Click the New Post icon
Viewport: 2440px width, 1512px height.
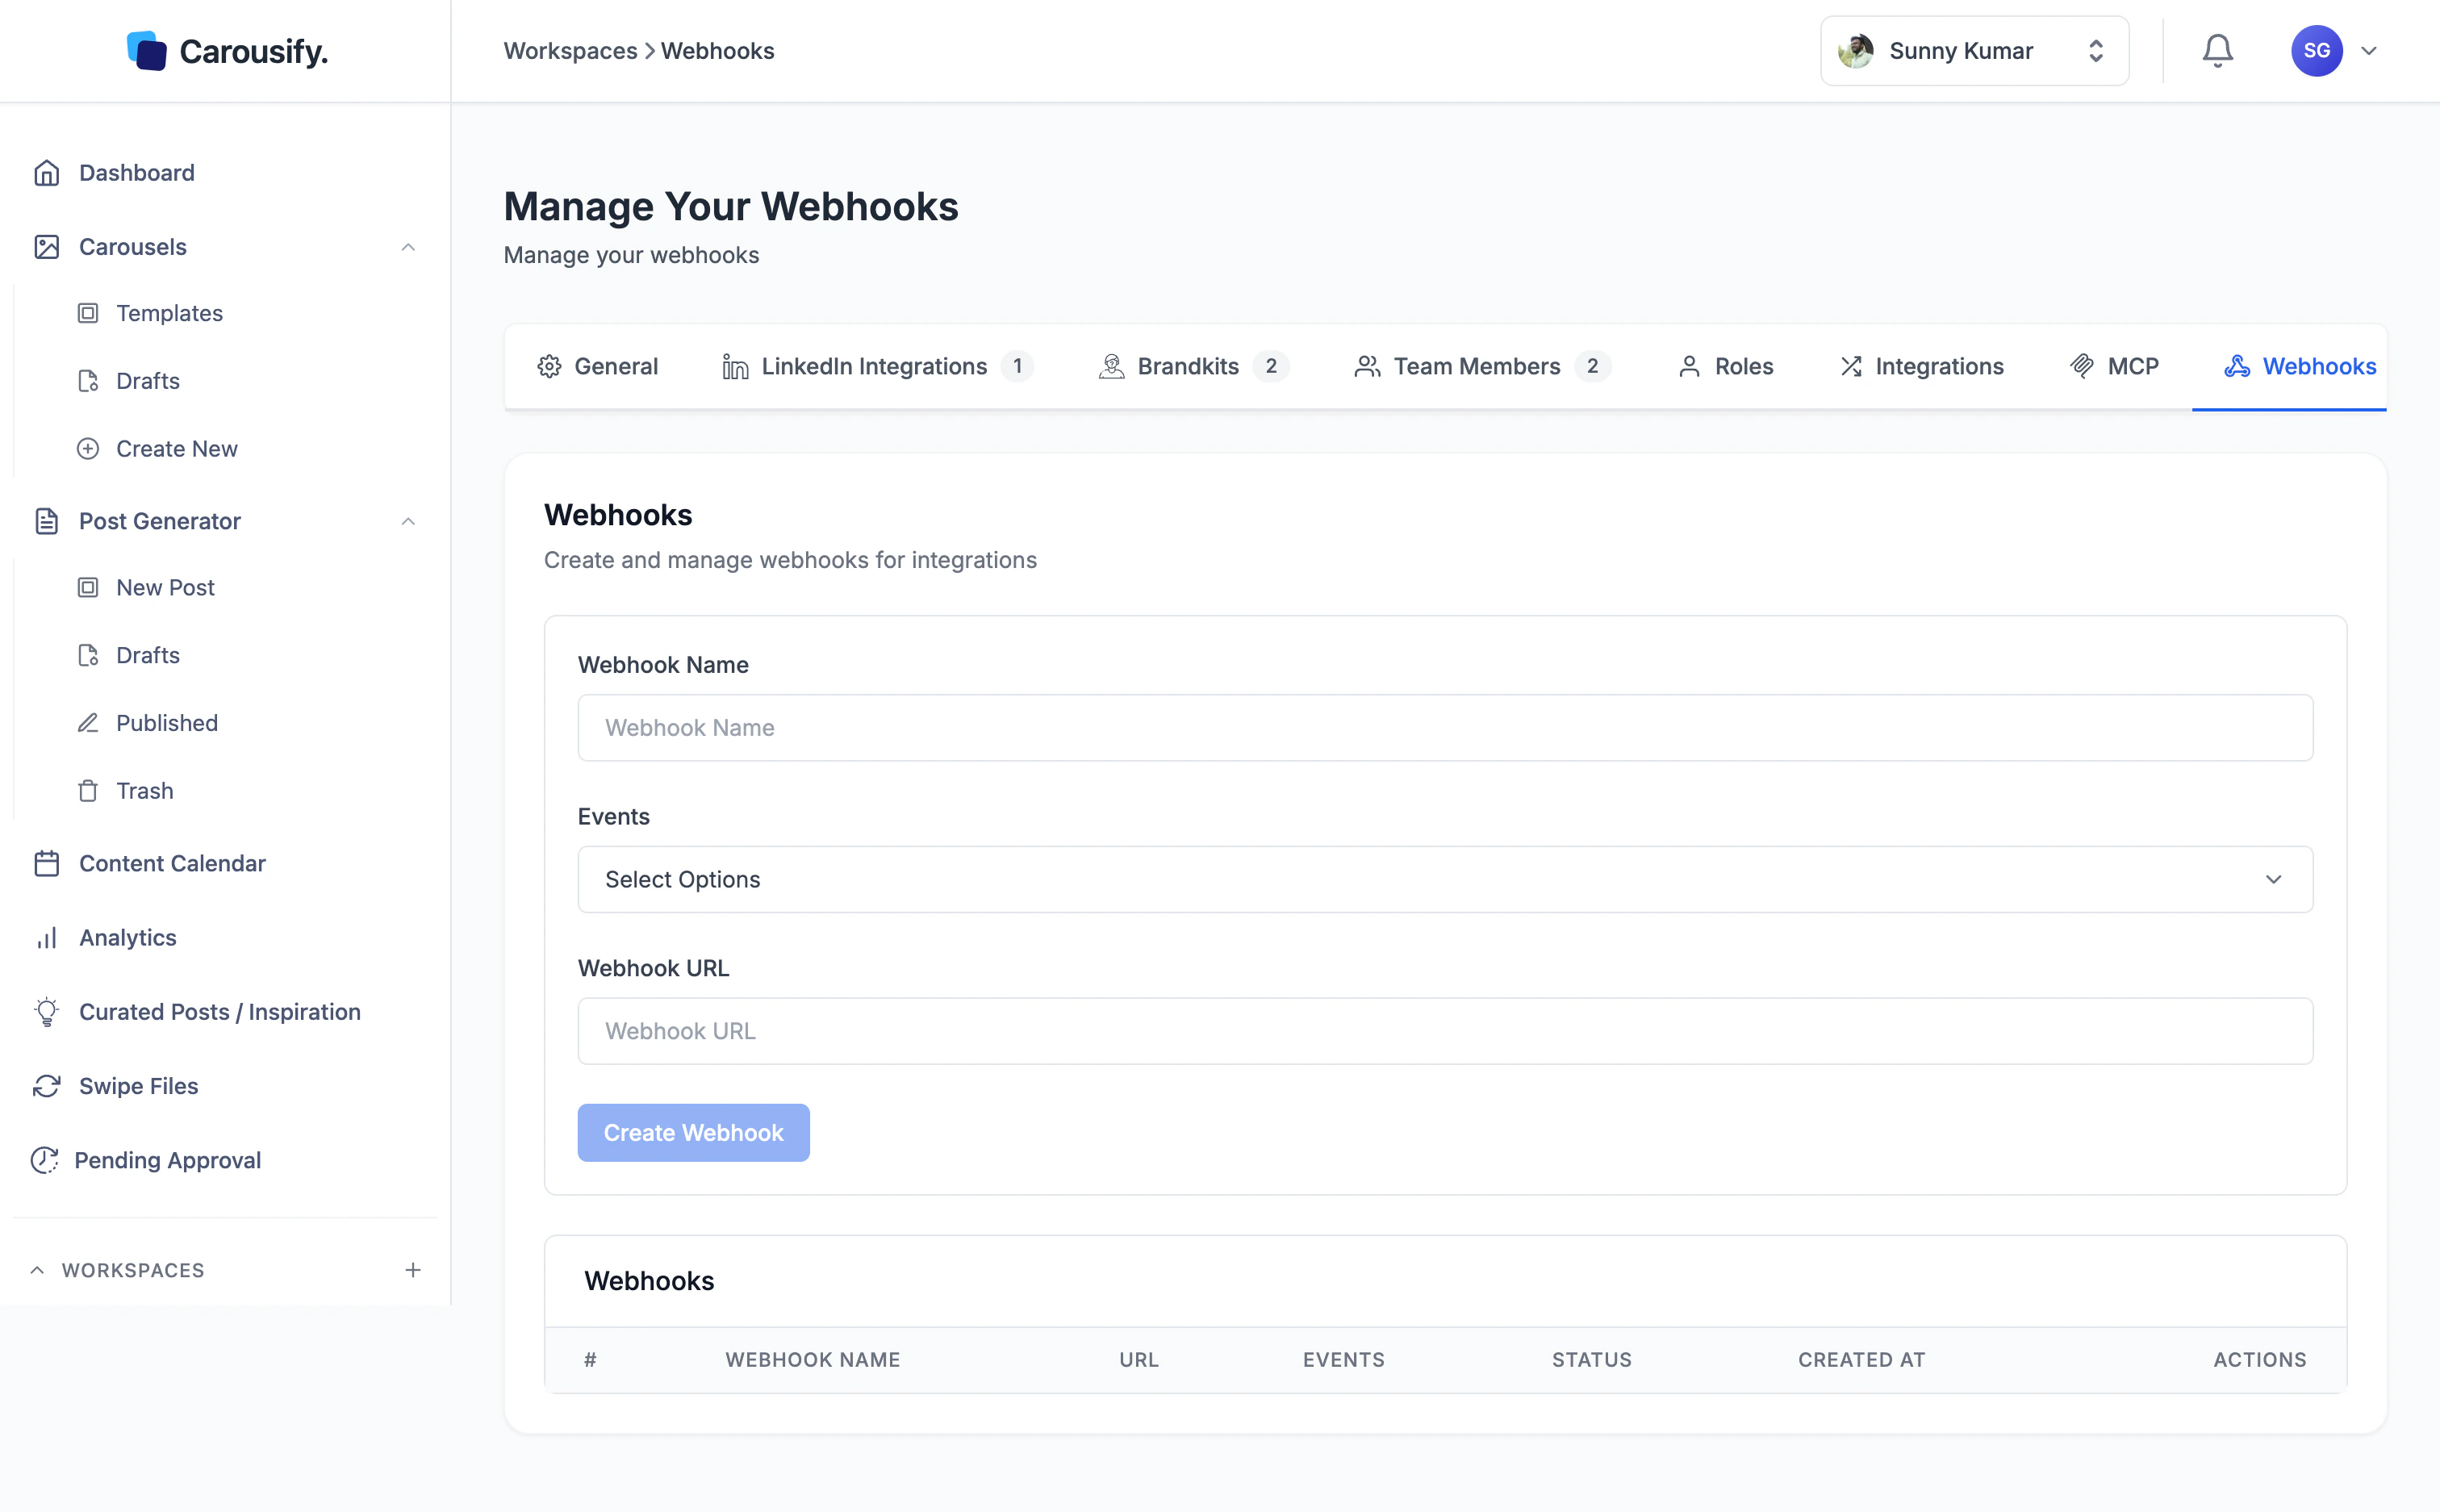coord(88,587)
